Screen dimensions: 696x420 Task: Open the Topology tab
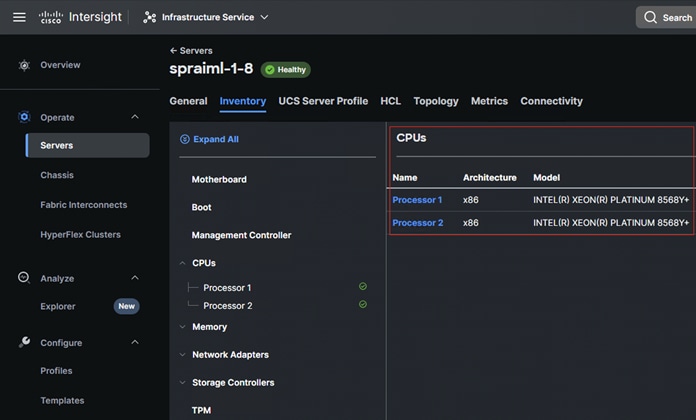pos(436,101)
